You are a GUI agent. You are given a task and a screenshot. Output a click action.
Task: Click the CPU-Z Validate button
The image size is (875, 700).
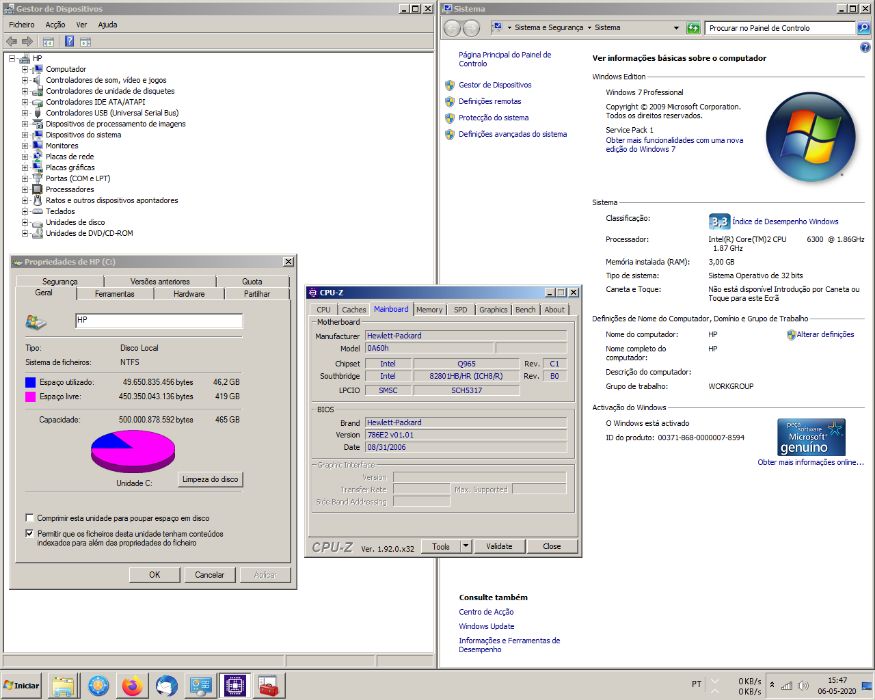click(x=499, y=546)
